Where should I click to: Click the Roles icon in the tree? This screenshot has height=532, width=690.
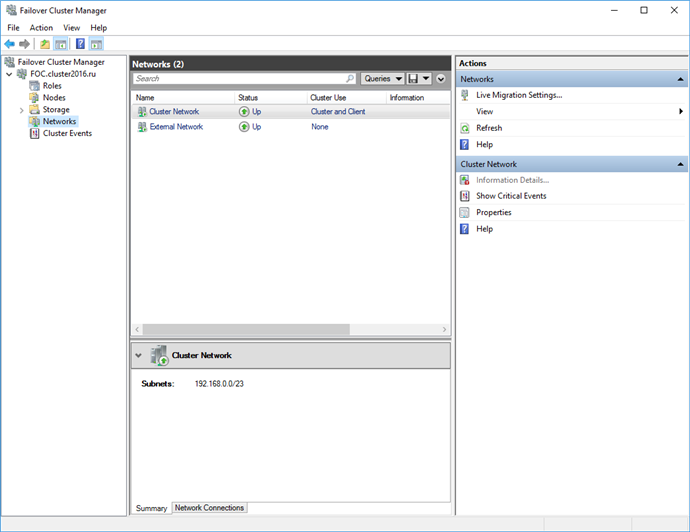pyautogui.click(x=34, y=86)
